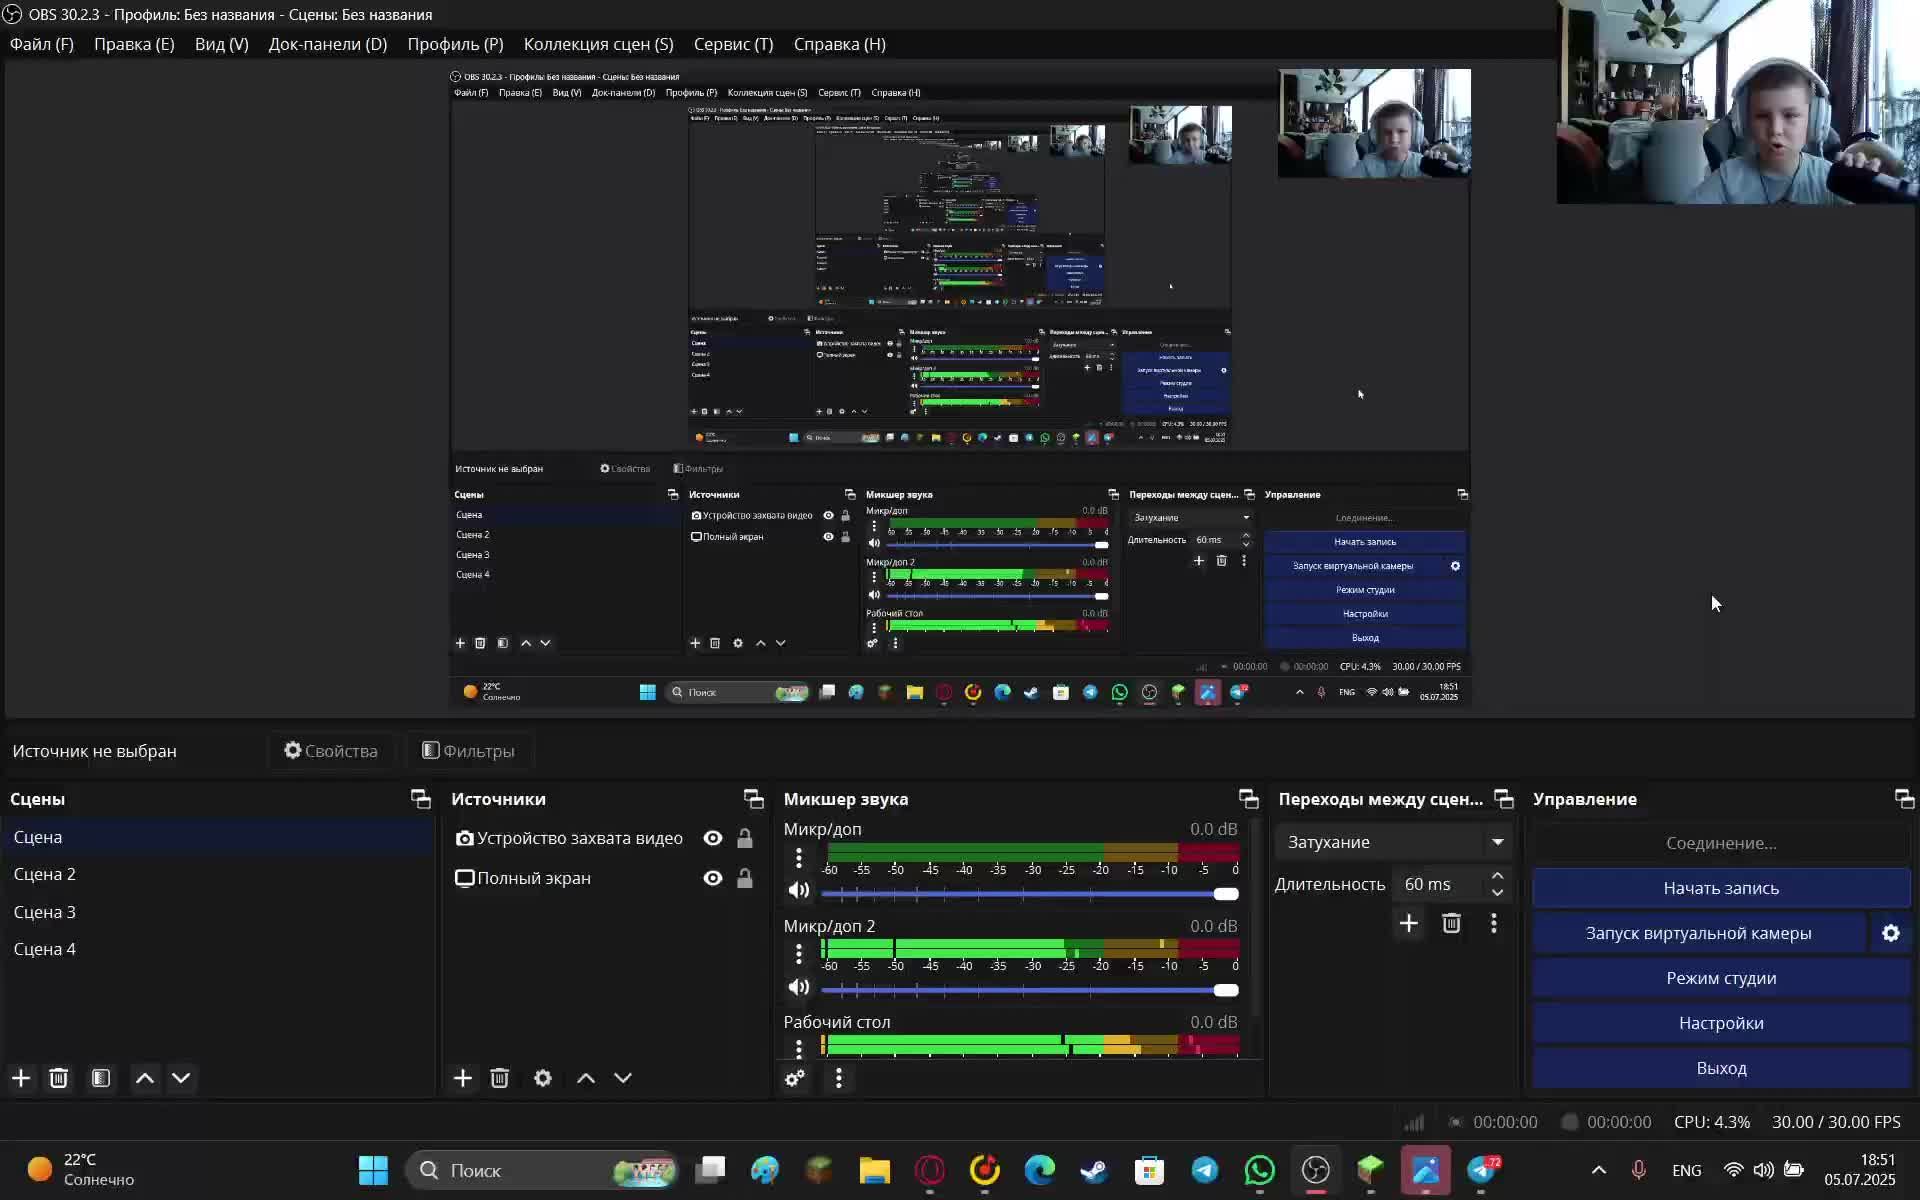
Task: Open Справка (H) menu
Action: [x=839, y=44]
